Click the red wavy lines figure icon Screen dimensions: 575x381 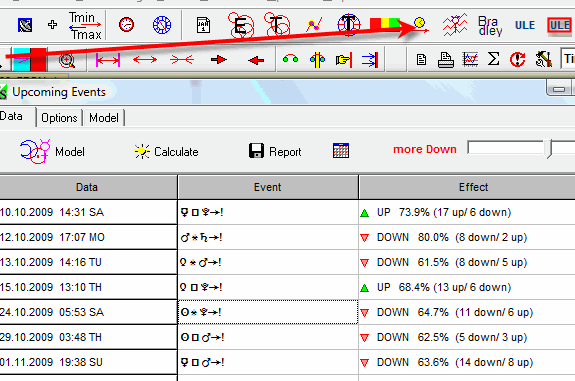[455, 25]
